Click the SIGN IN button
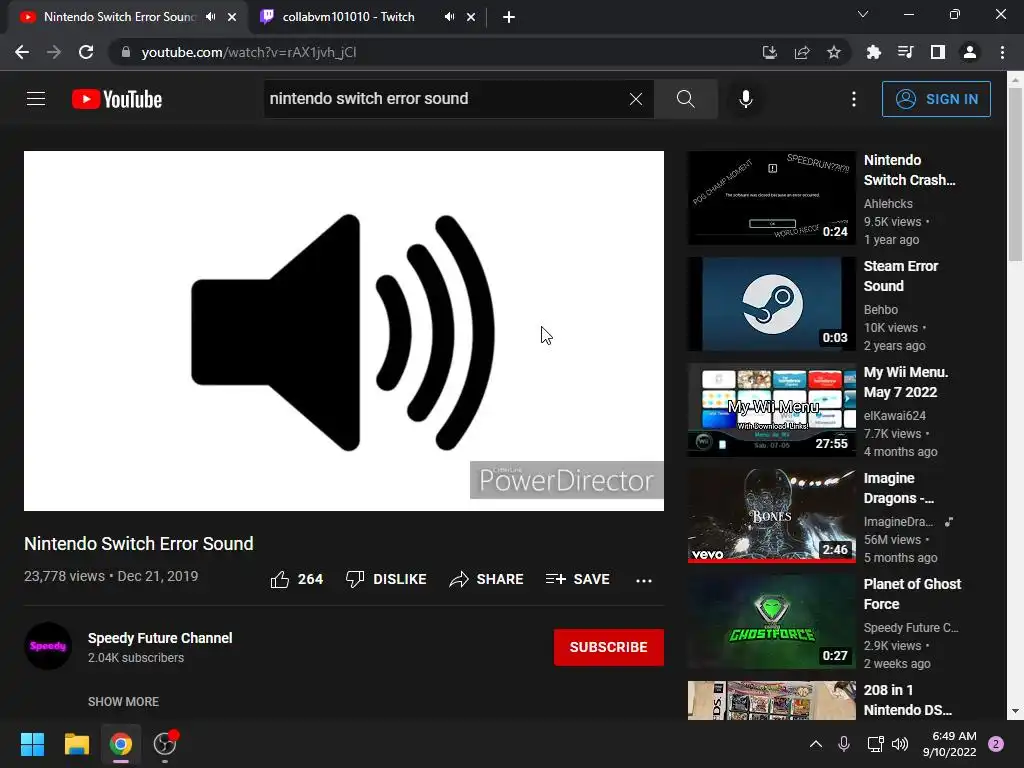This screenshot has height=768, width=1024. 936,99
